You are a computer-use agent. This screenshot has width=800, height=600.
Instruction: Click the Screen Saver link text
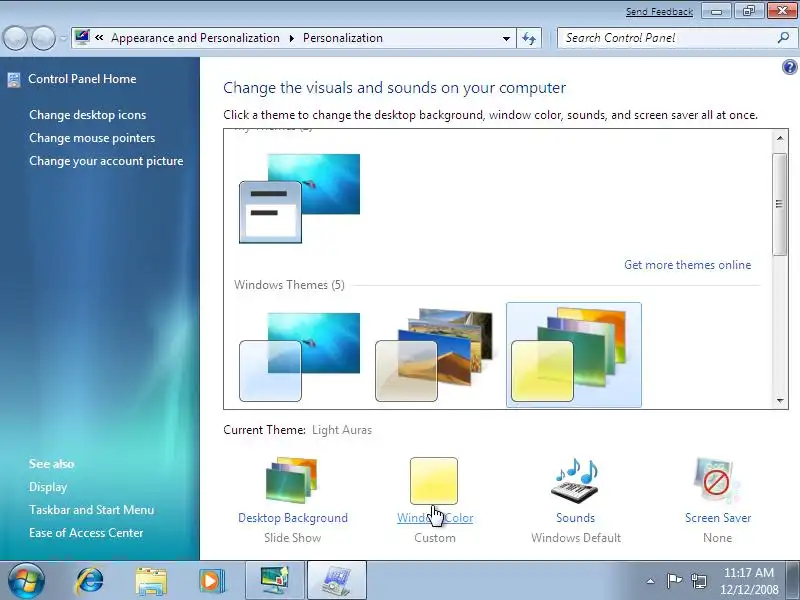(718, 518)
